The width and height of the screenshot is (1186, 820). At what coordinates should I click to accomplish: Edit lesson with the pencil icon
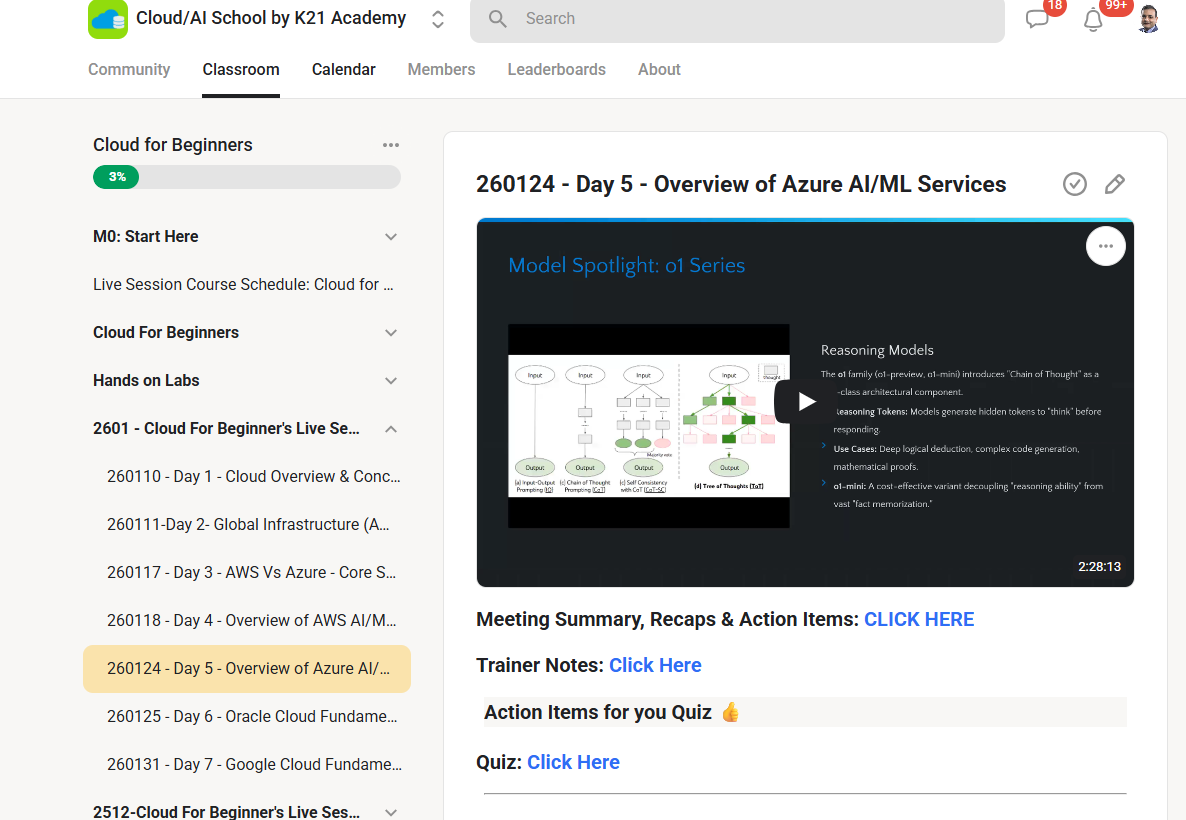click(1114, 184)
